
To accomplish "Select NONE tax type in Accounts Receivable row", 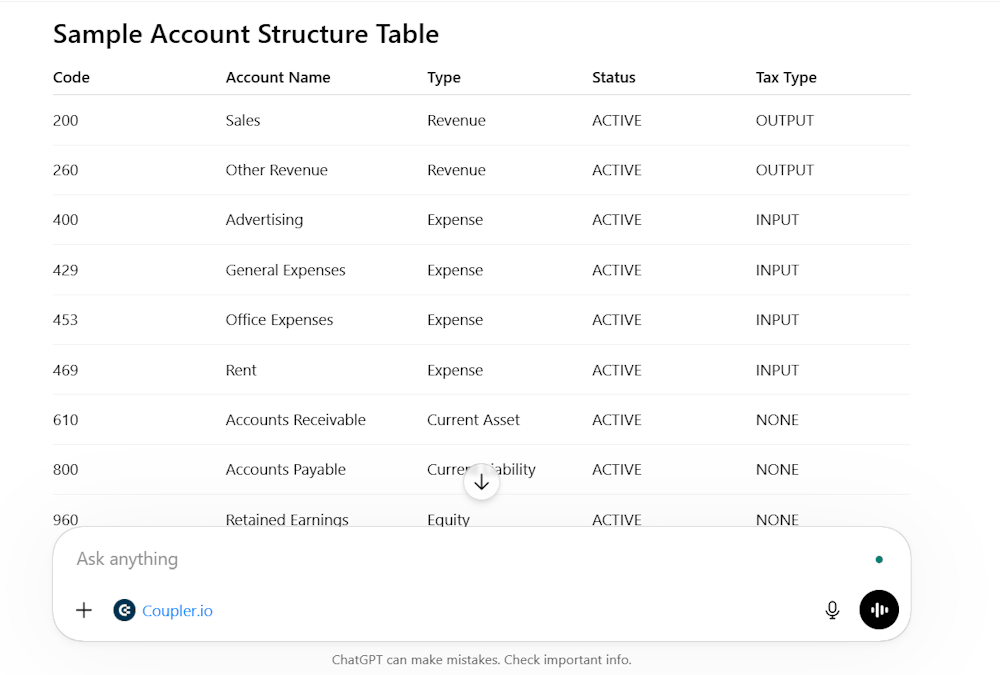I will pos(777,420).
